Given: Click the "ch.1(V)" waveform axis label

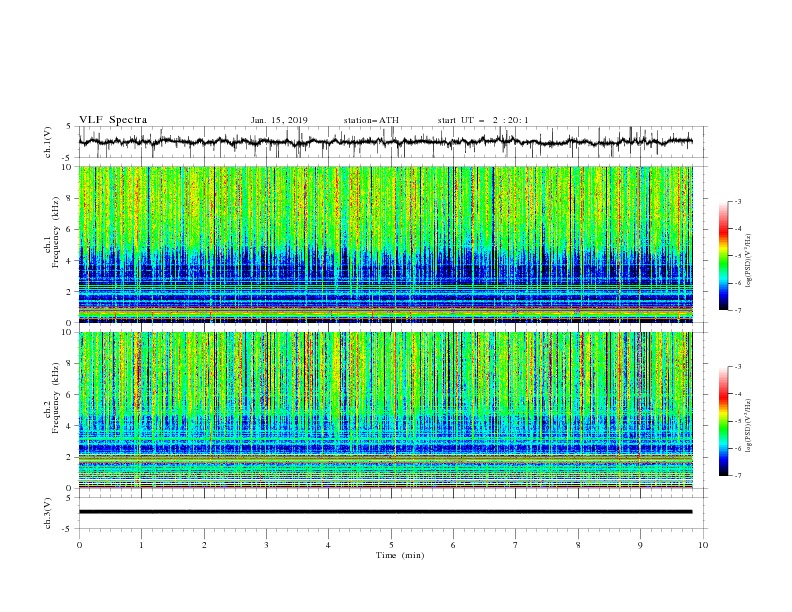Looking at the screenshot, I should [48, 142].
